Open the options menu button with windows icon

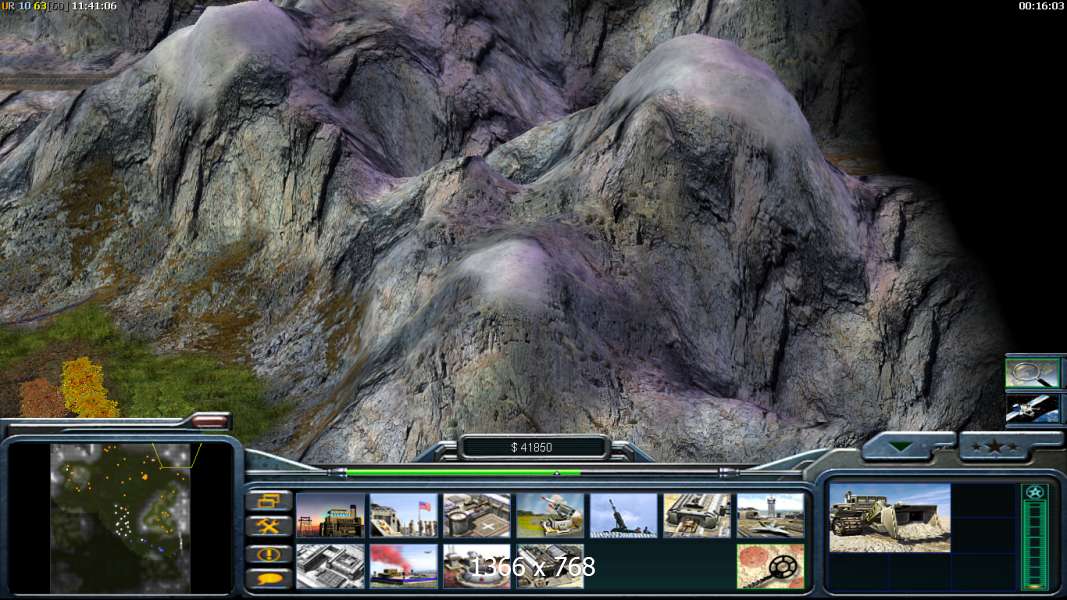tap(269, 501)
